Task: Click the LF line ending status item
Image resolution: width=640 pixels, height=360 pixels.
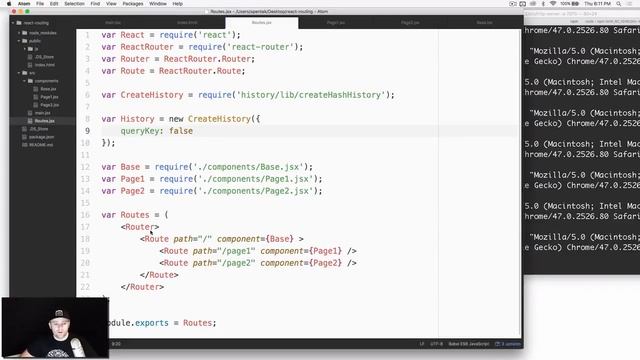Action: click(422, 344)
